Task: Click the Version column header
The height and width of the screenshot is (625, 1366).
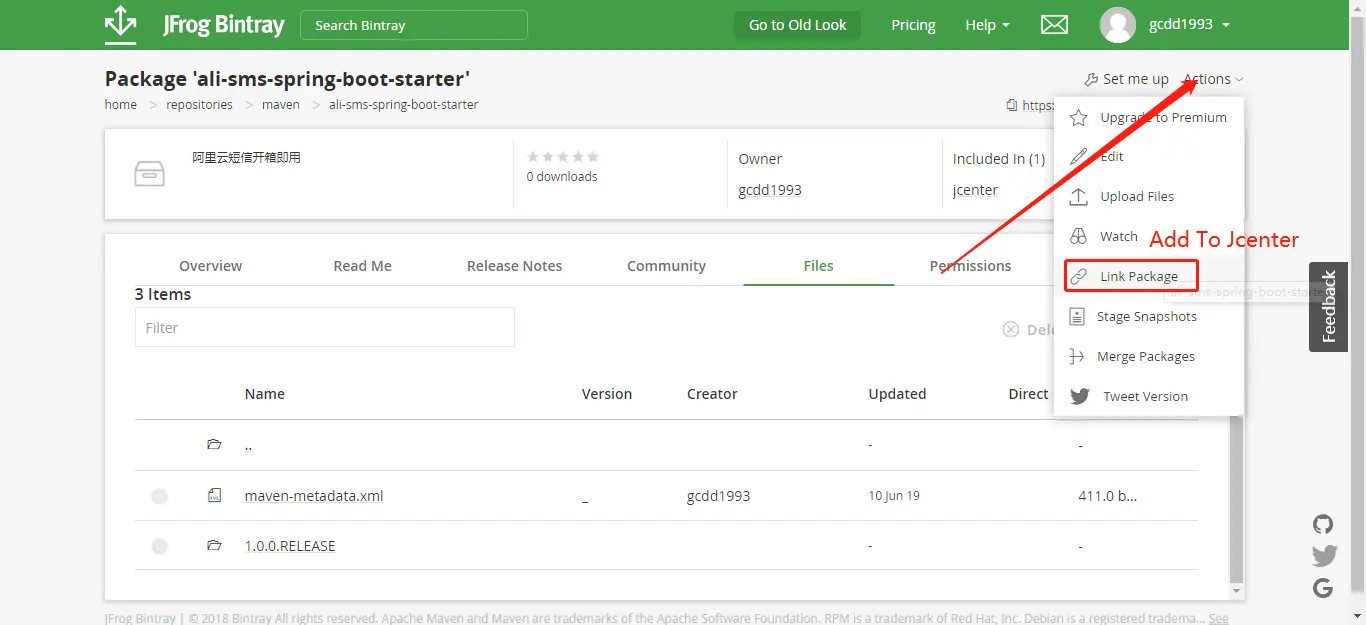Action: tap(607, 394)
